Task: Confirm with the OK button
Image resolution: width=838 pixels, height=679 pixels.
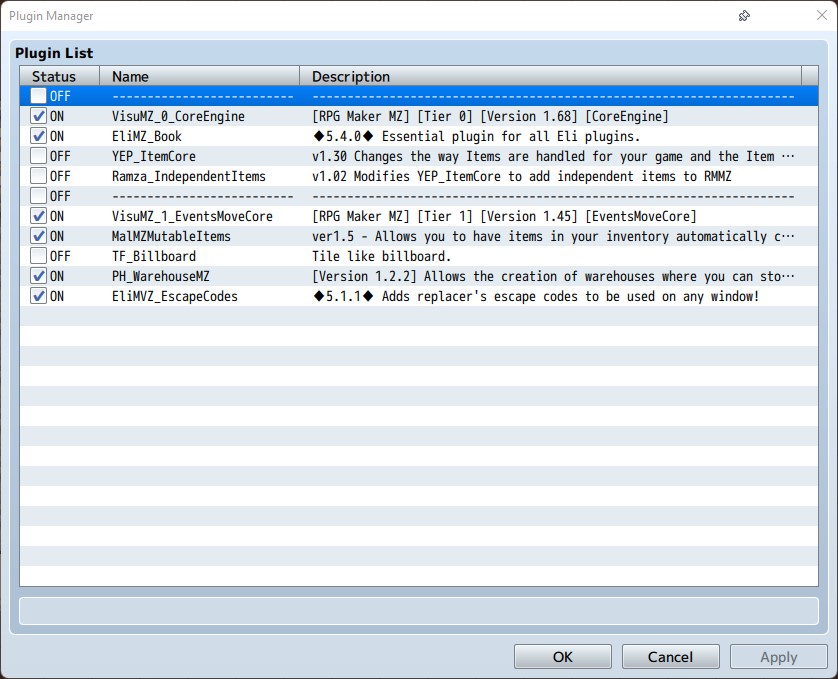Action: (563, 657)
